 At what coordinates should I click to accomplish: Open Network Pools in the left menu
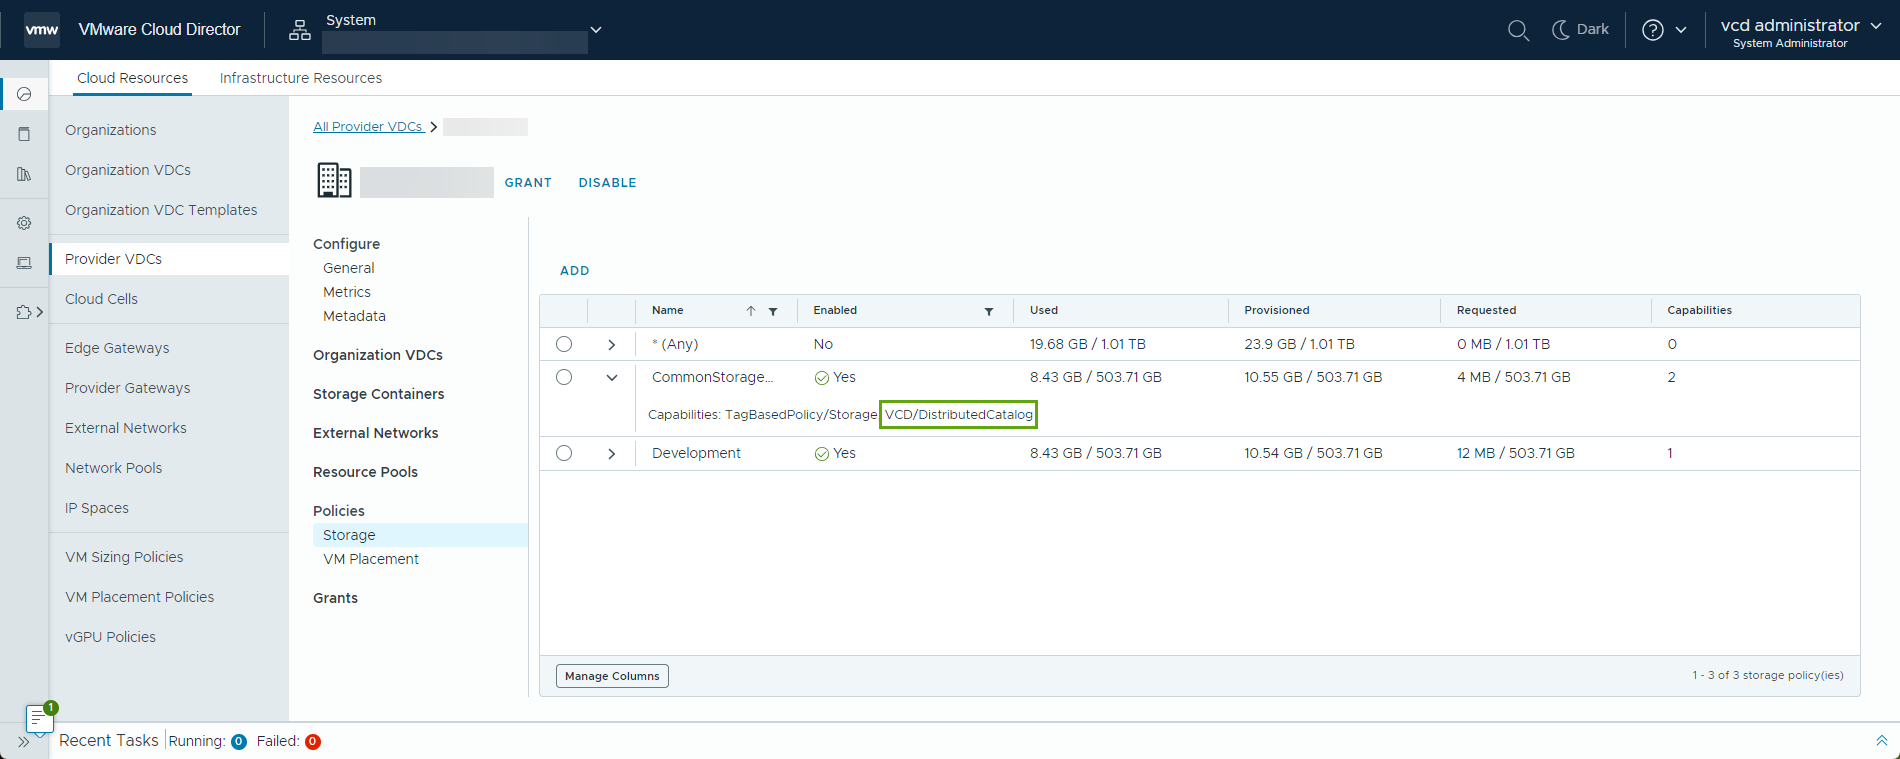pos(113,468)
